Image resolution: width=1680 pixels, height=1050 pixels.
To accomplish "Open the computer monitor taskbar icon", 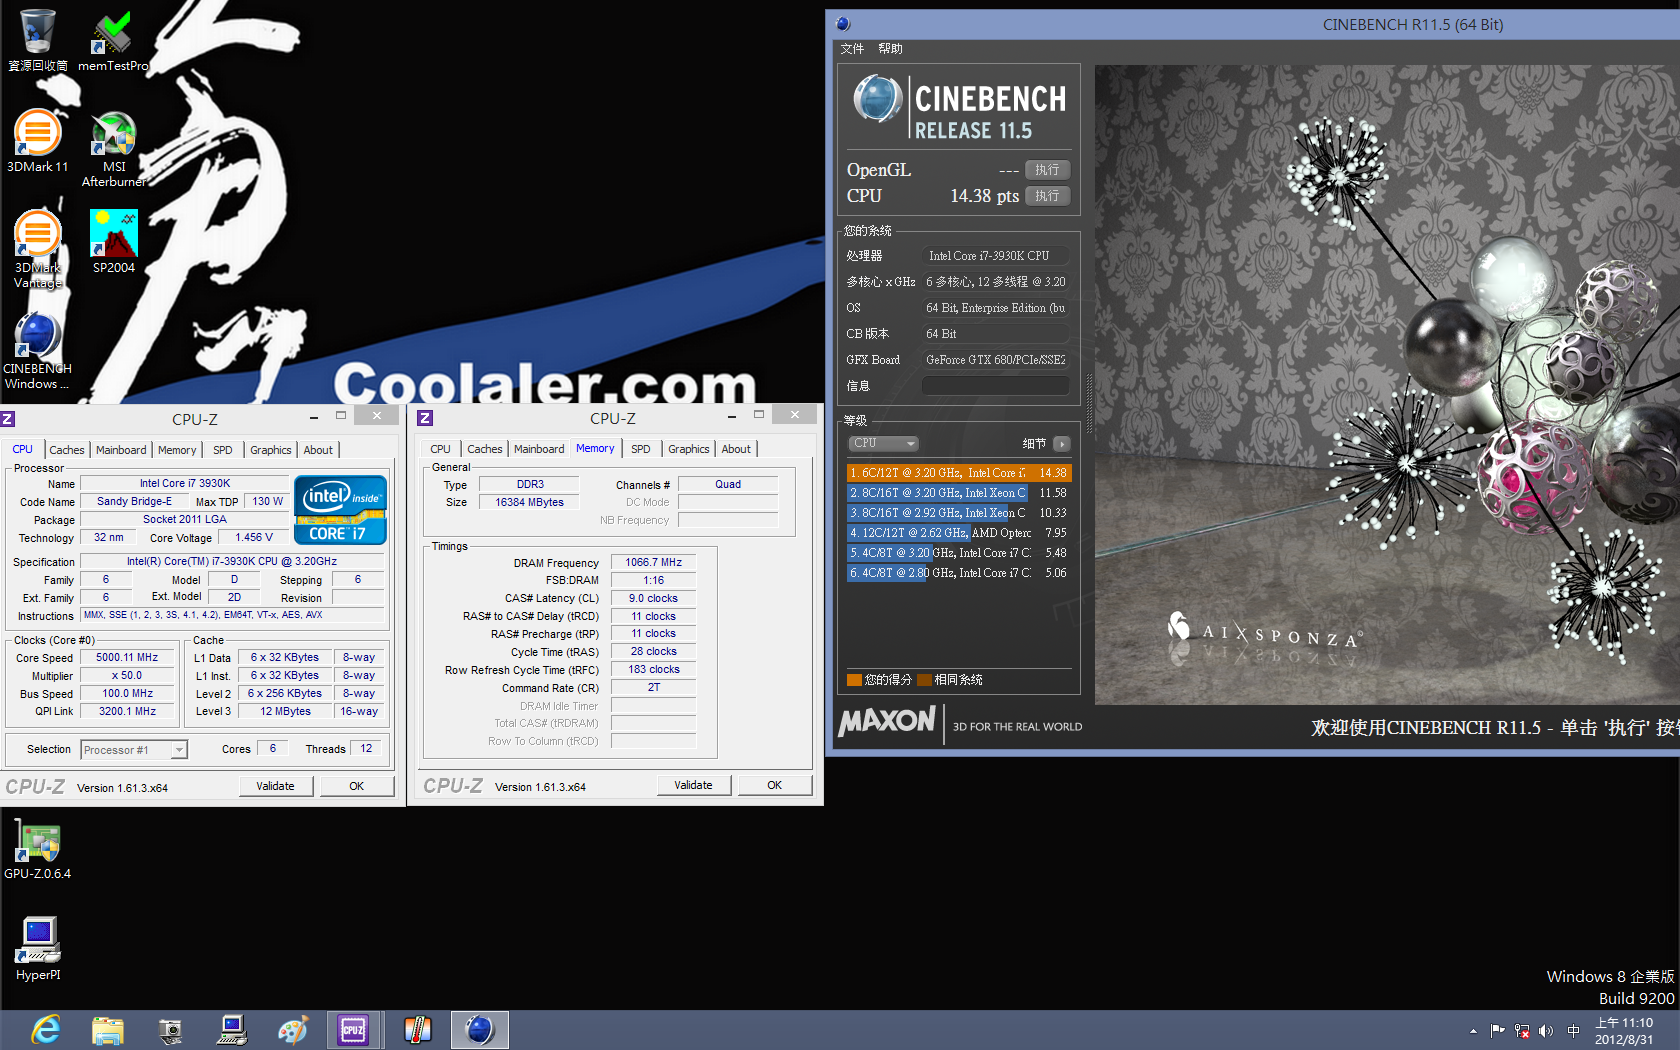I will pos(231,1029).
